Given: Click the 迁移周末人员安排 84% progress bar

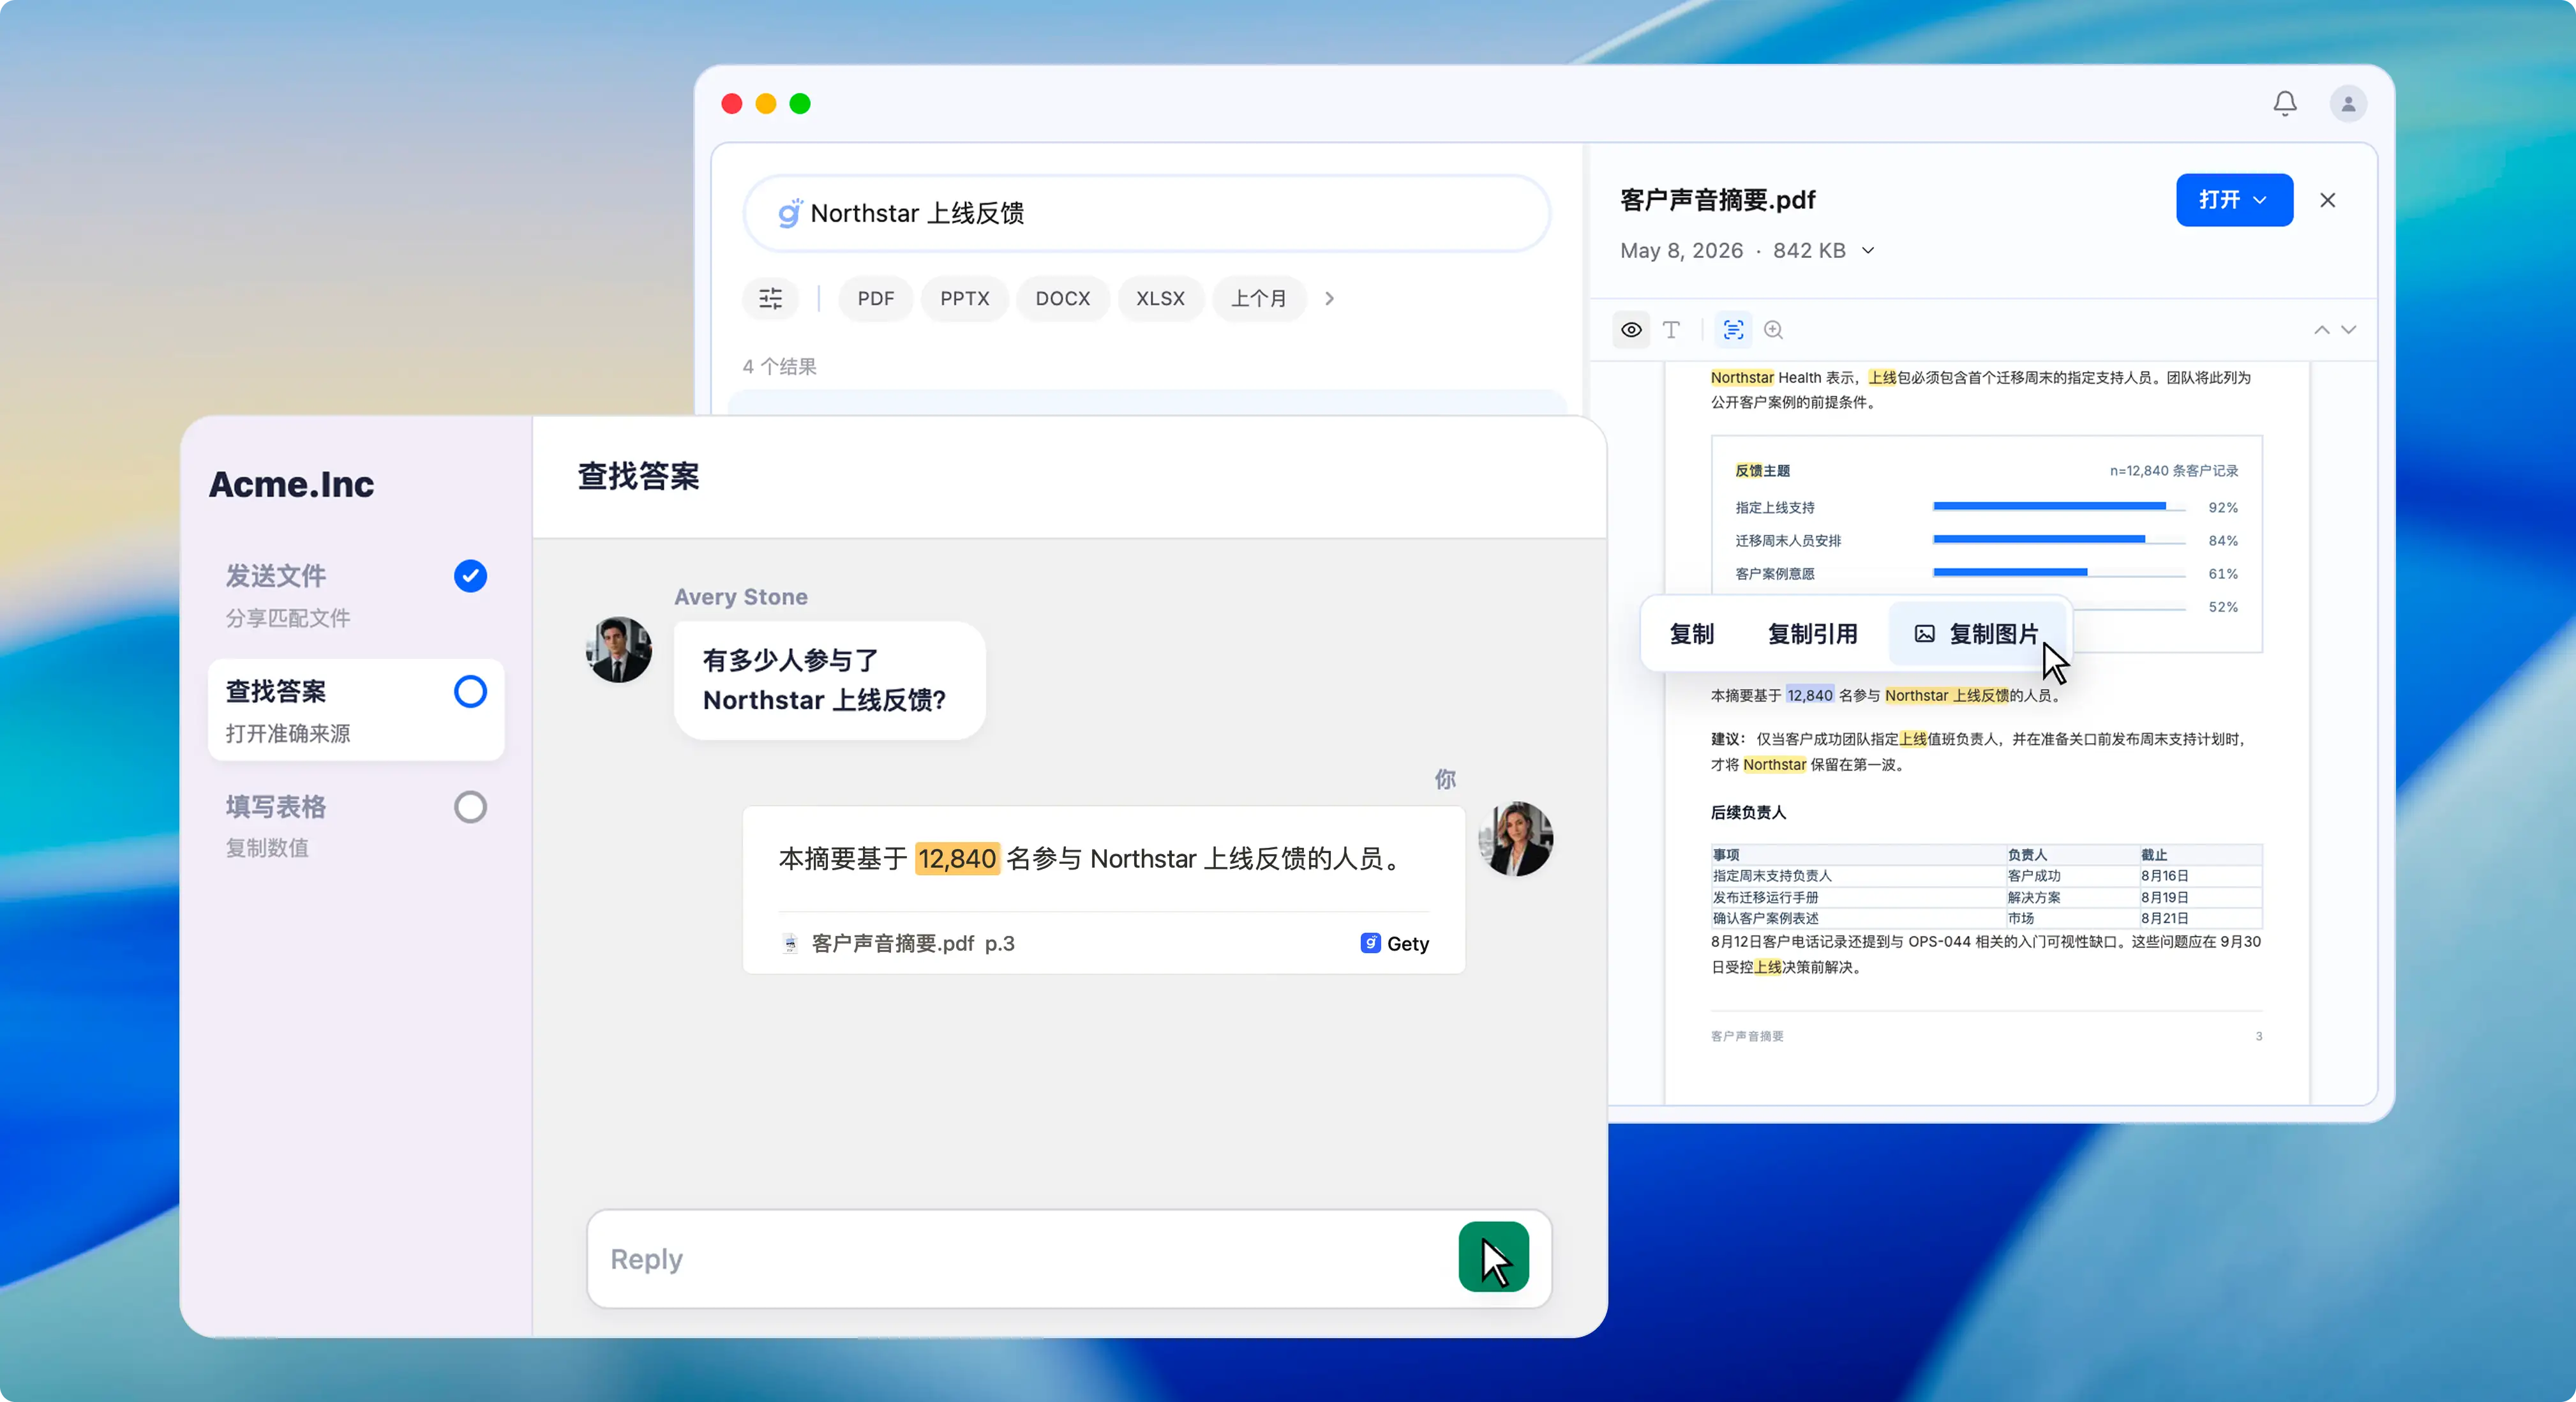Looking at the screenshot, I should point(2058,540).
